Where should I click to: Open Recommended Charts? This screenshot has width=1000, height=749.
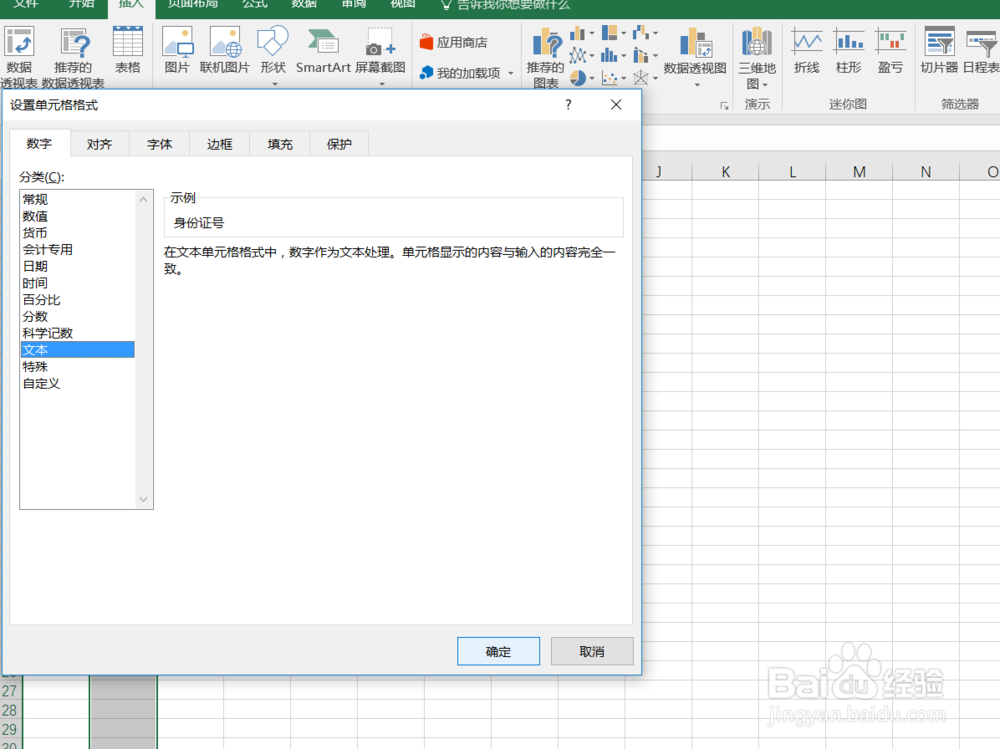click(546, 57)
